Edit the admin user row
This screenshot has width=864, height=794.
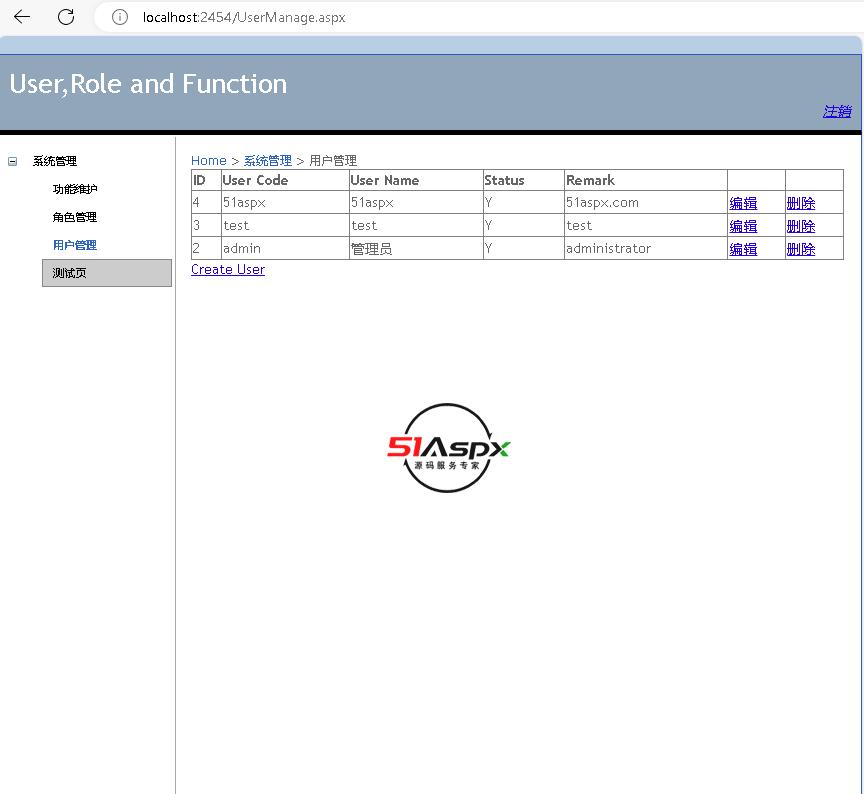point(743,249)
